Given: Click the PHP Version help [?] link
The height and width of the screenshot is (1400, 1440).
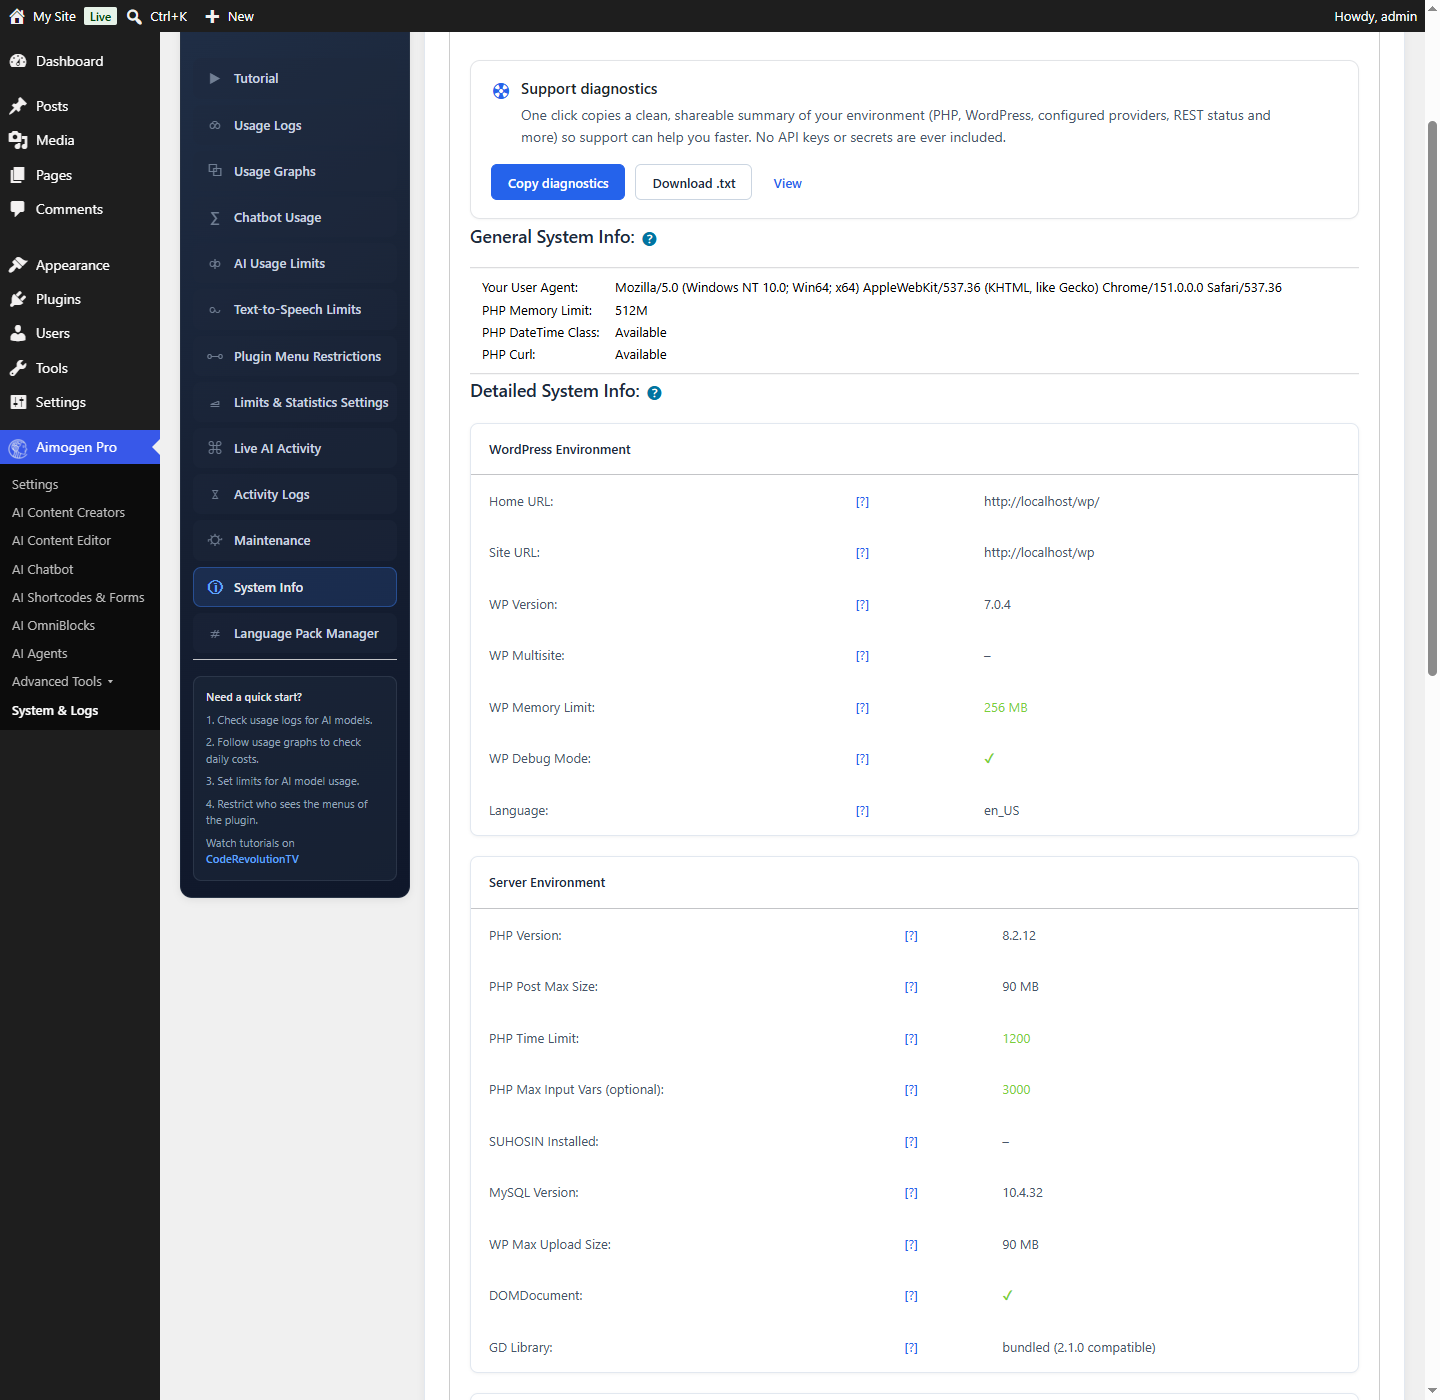Looking at the screenshot, I should tap(911, 936).
